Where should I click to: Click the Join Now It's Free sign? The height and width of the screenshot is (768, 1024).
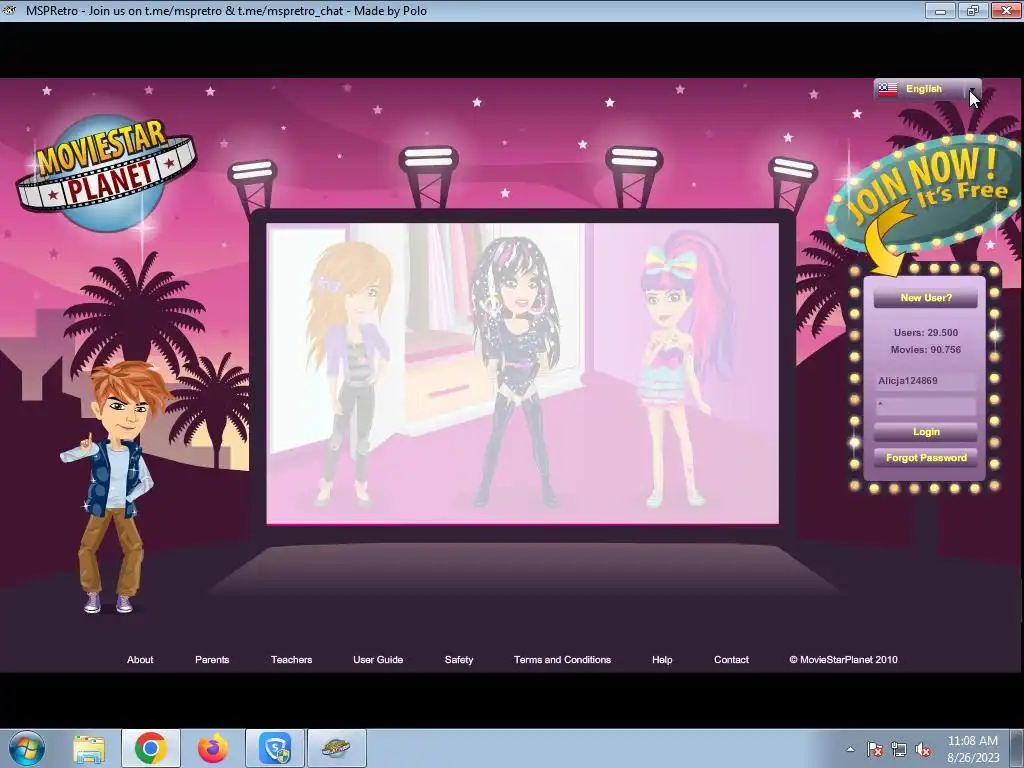pos(923,194)
